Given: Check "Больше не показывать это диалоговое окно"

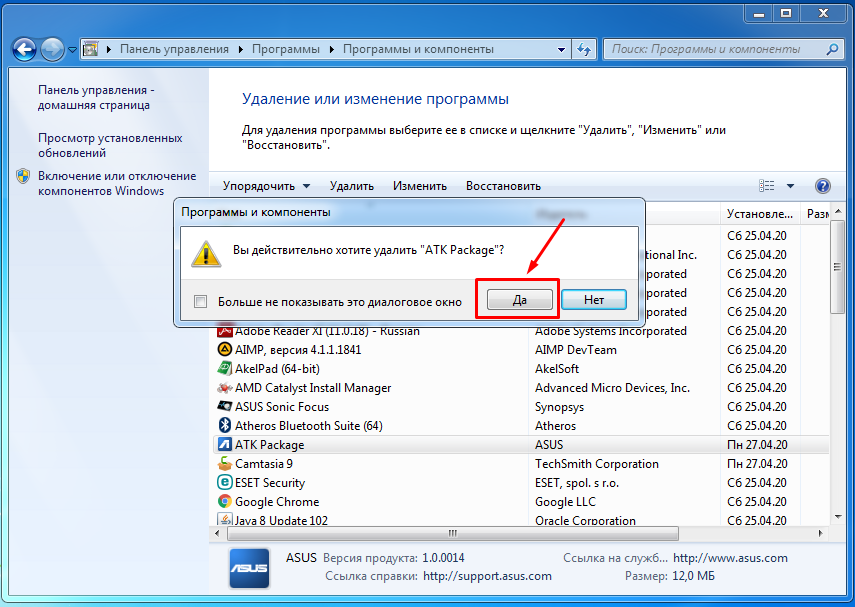Looking at the screenshot, I should coord(201,302).
